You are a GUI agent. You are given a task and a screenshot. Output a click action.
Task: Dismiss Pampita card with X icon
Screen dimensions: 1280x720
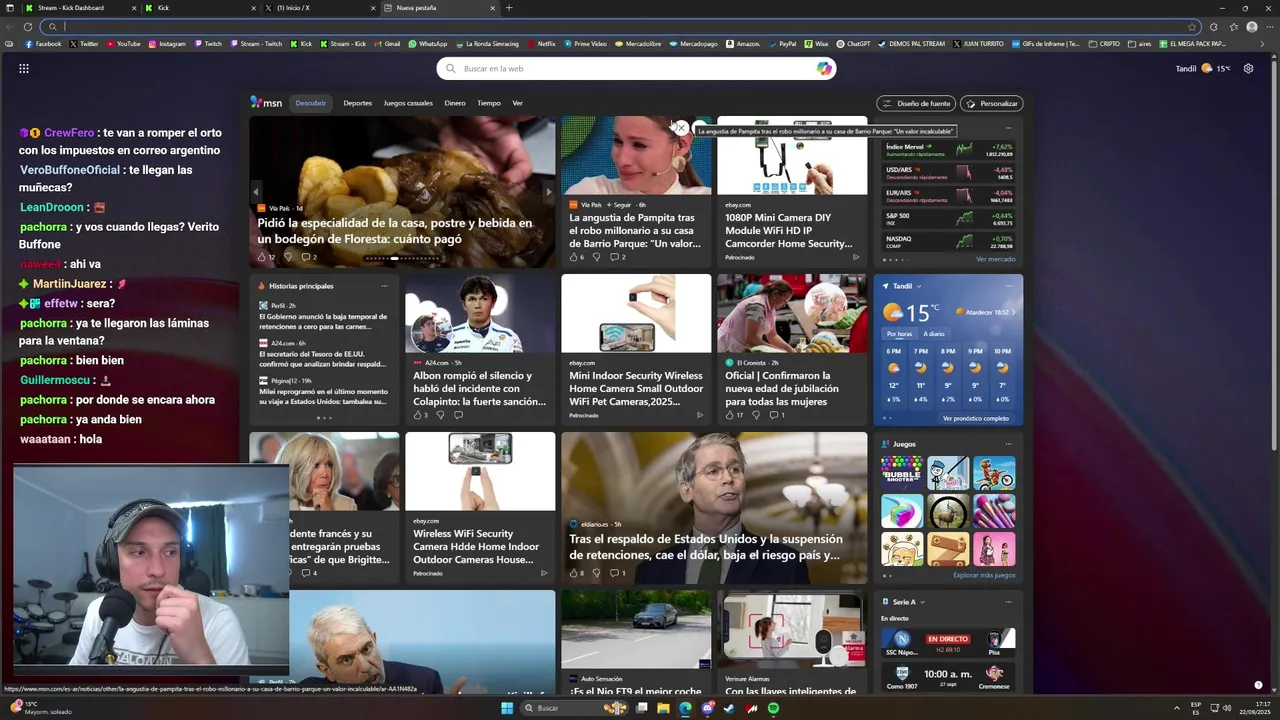pyautogui.click(x=681, y=128)
